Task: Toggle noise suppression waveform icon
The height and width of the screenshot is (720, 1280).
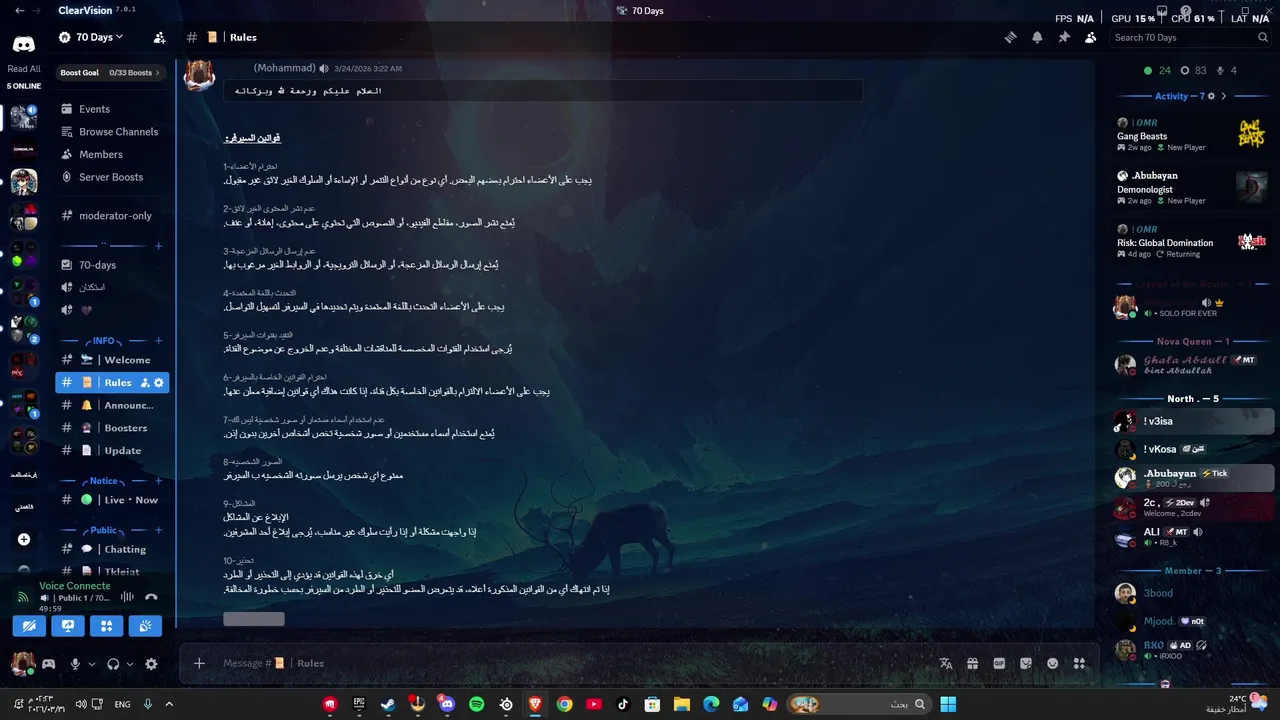Action: [x=127, y=597]
